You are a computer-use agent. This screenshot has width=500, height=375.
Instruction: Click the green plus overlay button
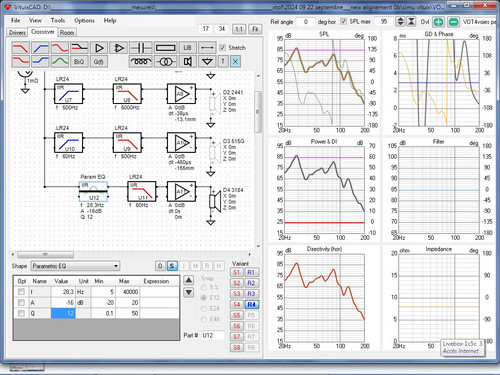click(439, 22)
